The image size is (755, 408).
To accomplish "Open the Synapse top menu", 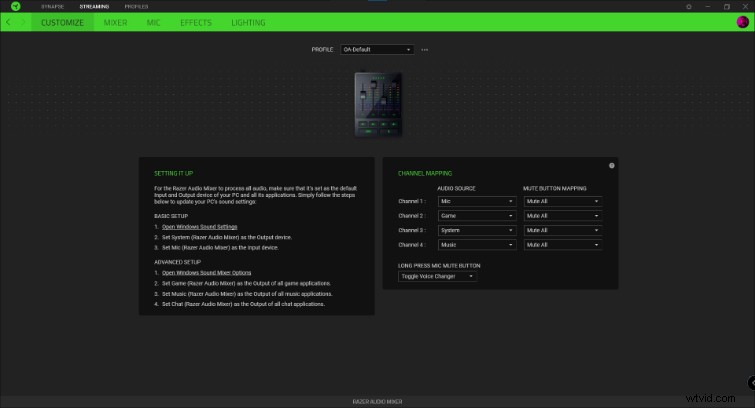I will (52, 7).
